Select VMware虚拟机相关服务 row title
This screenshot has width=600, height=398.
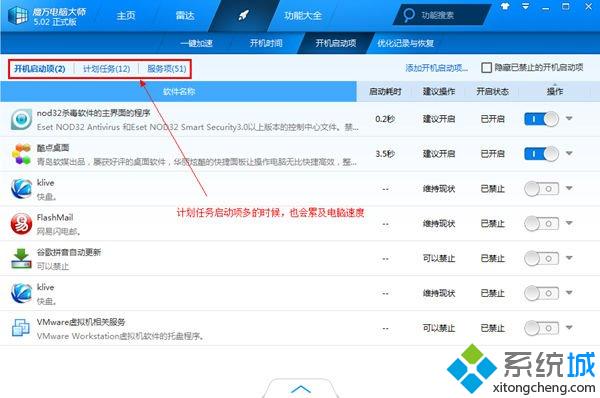point(81,322)
